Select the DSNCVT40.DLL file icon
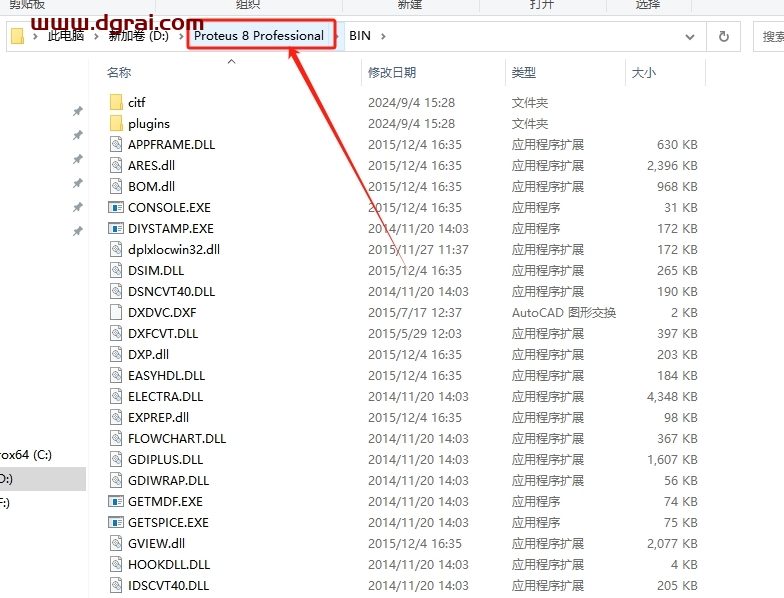The width and height of the screenshot is (784, 598). [x=116, y=292]
